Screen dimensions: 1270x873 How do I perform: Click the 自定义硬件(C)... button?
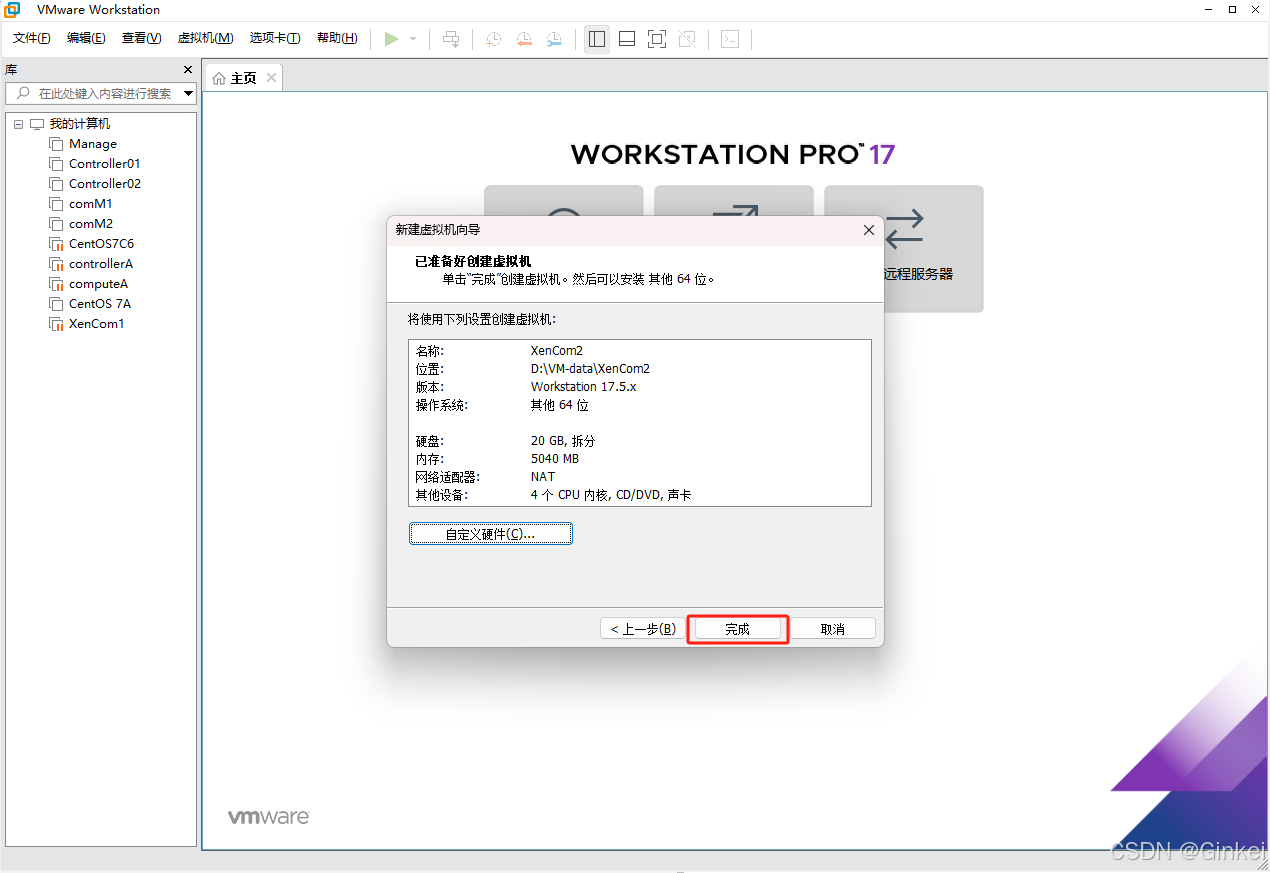(x=490, y=534)
